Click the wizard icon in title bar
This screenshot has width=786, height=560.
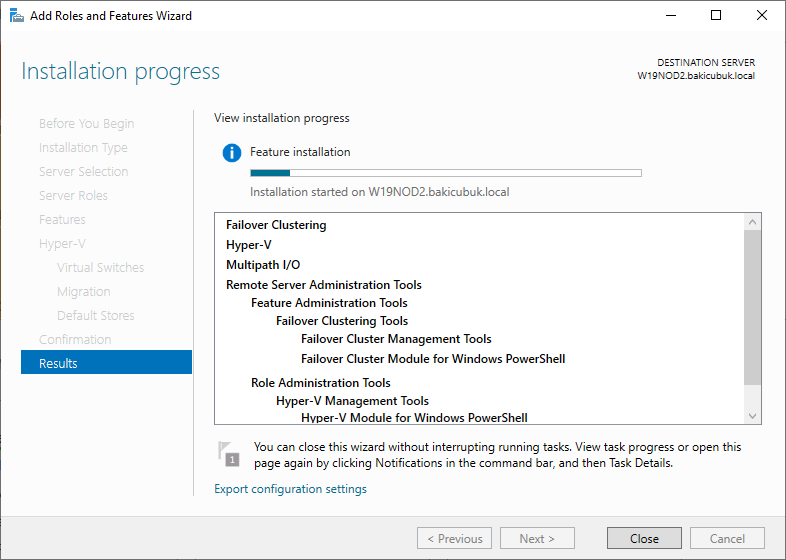pyautogui.click(x=16, y=16)
